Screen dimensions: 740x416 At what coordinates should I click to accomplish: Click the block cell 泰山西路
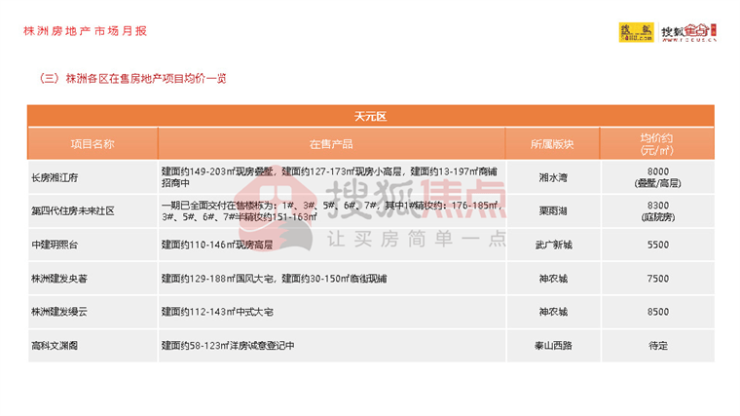553,346
